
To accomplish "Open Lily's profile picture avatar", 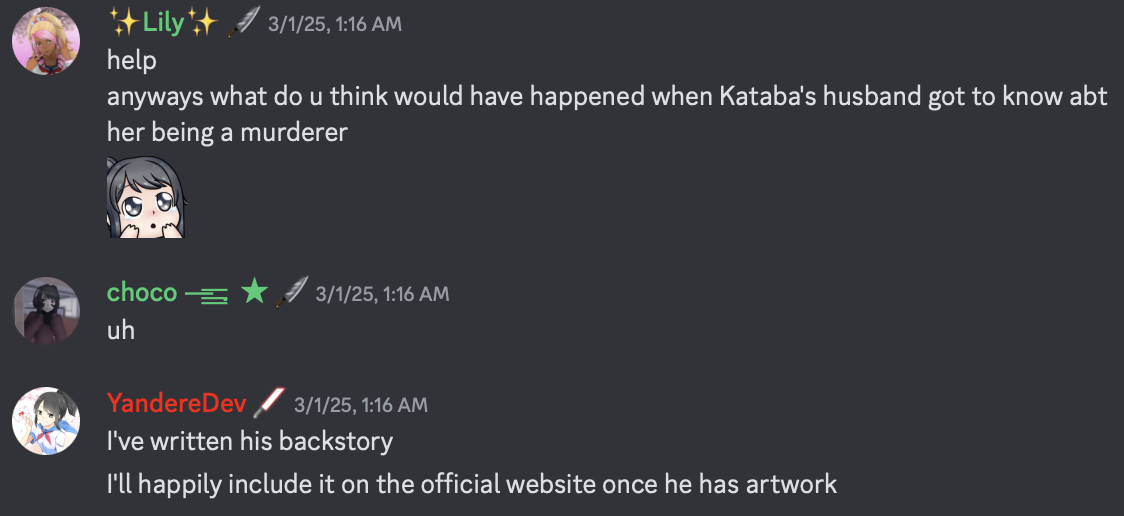I will [46, 41].
